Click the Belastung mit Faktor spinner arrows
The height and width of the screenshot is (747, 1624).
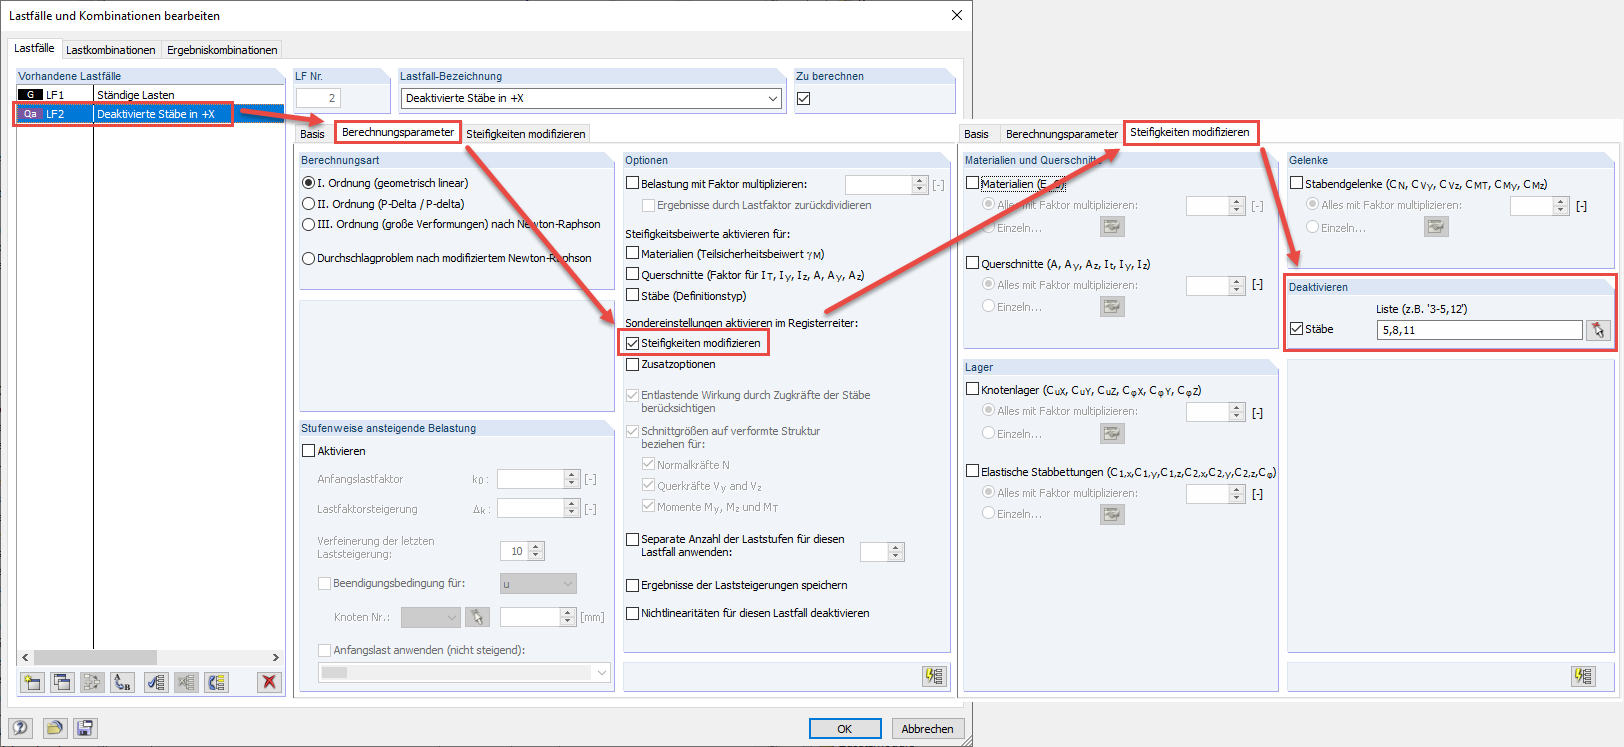pyautogui.click(x=920, y=184)
